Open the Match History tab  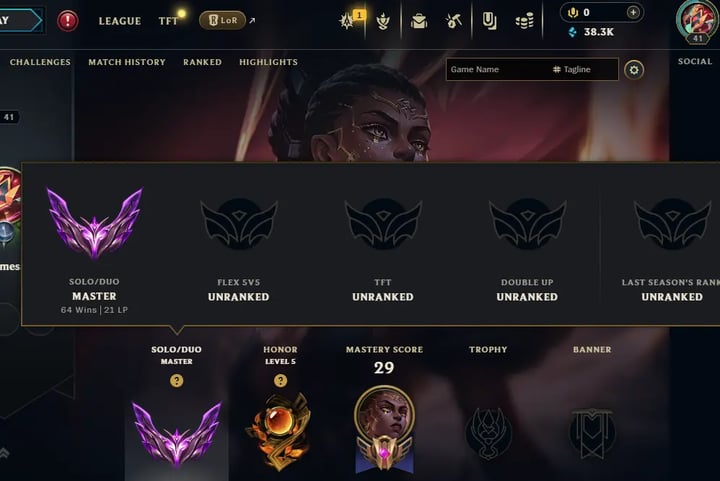tap(127, 62)
